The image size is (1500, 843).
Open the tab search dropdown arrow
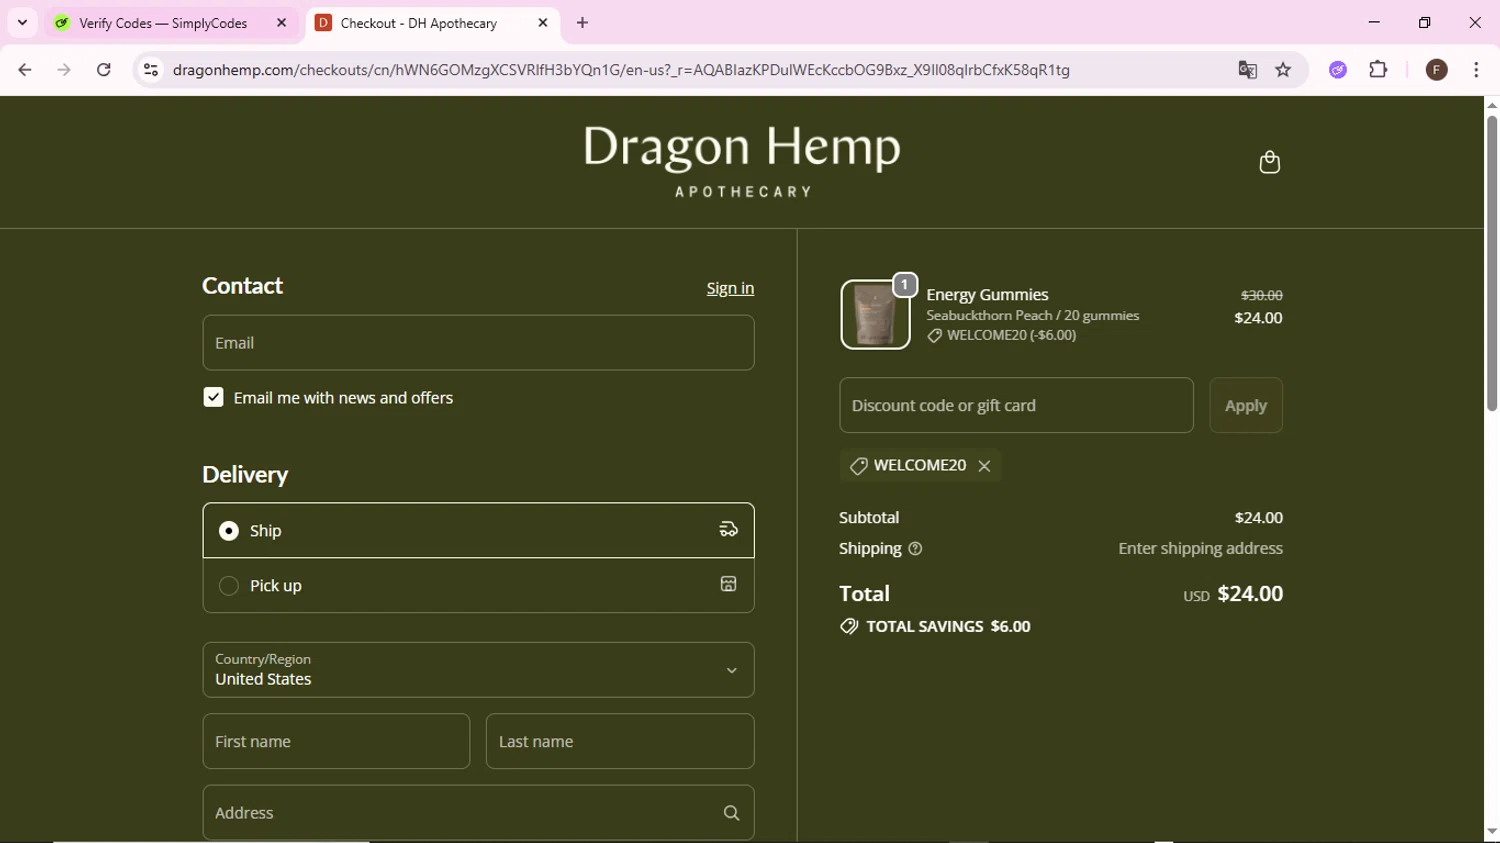click(x=22, y=23)
